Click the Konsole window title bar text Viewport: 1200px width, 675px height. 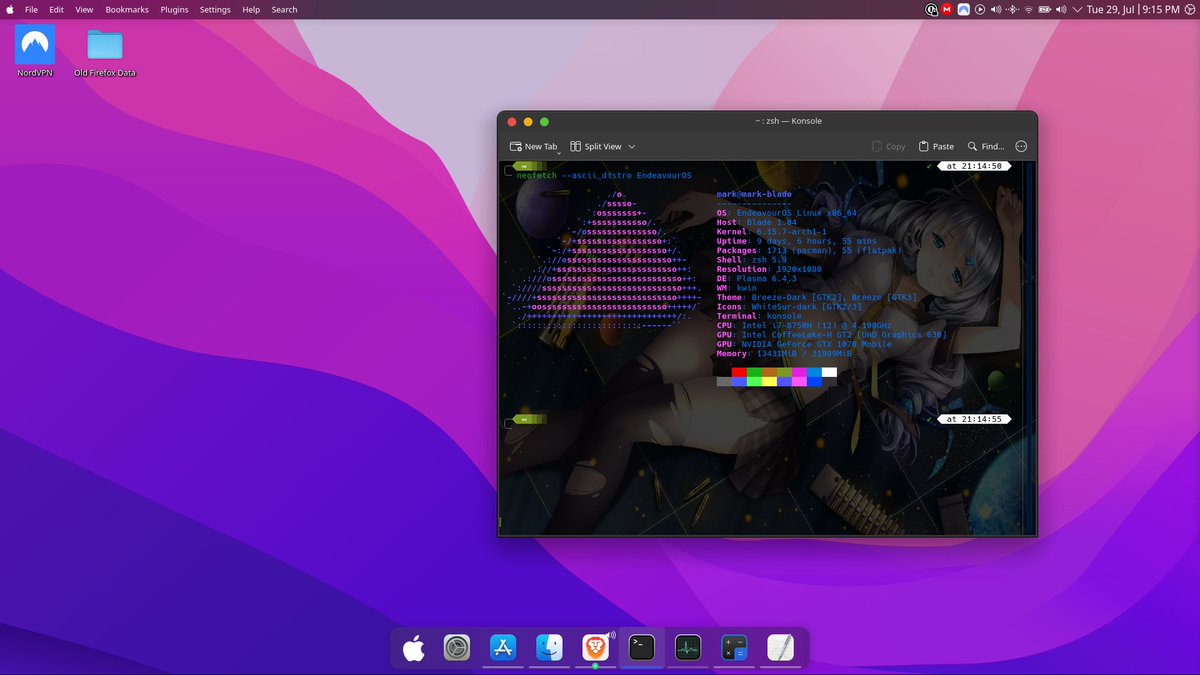[788, 121]
